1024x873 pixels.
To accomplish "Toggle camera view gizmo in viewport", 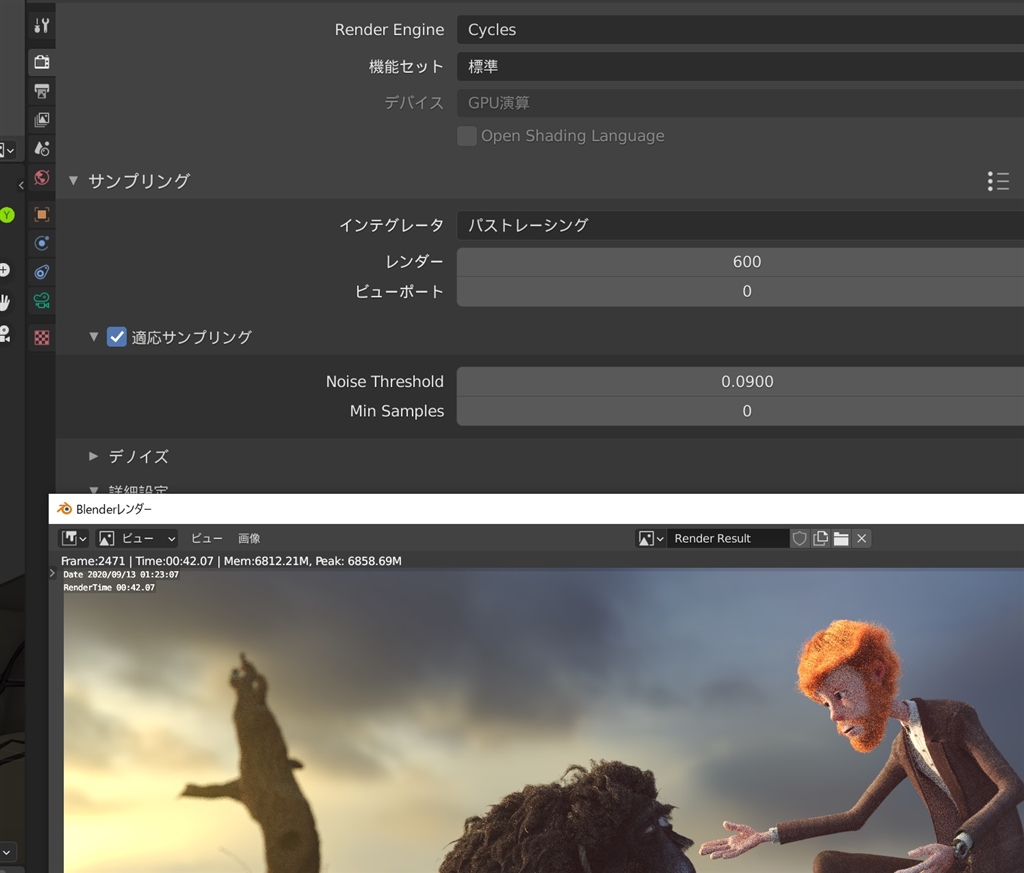I will [x=4, y=334].
